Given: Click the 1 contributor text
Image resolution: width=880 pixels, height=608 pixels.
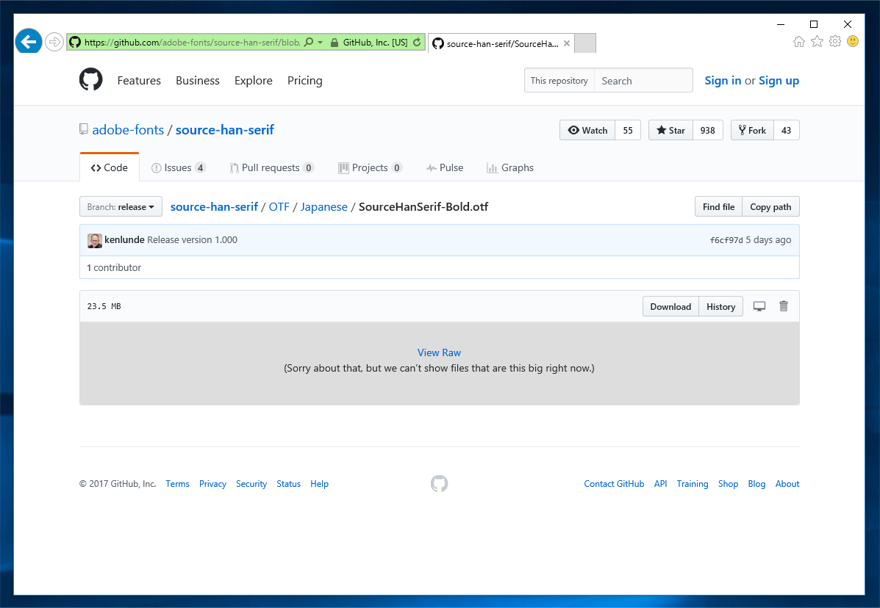Looking at the screenshot, I should tap(114, 267).
